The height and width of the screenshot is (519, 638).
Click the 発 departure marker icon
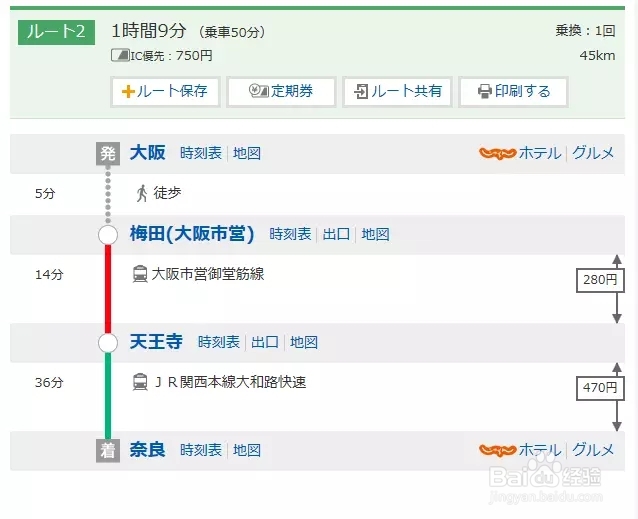pos(108,153)
